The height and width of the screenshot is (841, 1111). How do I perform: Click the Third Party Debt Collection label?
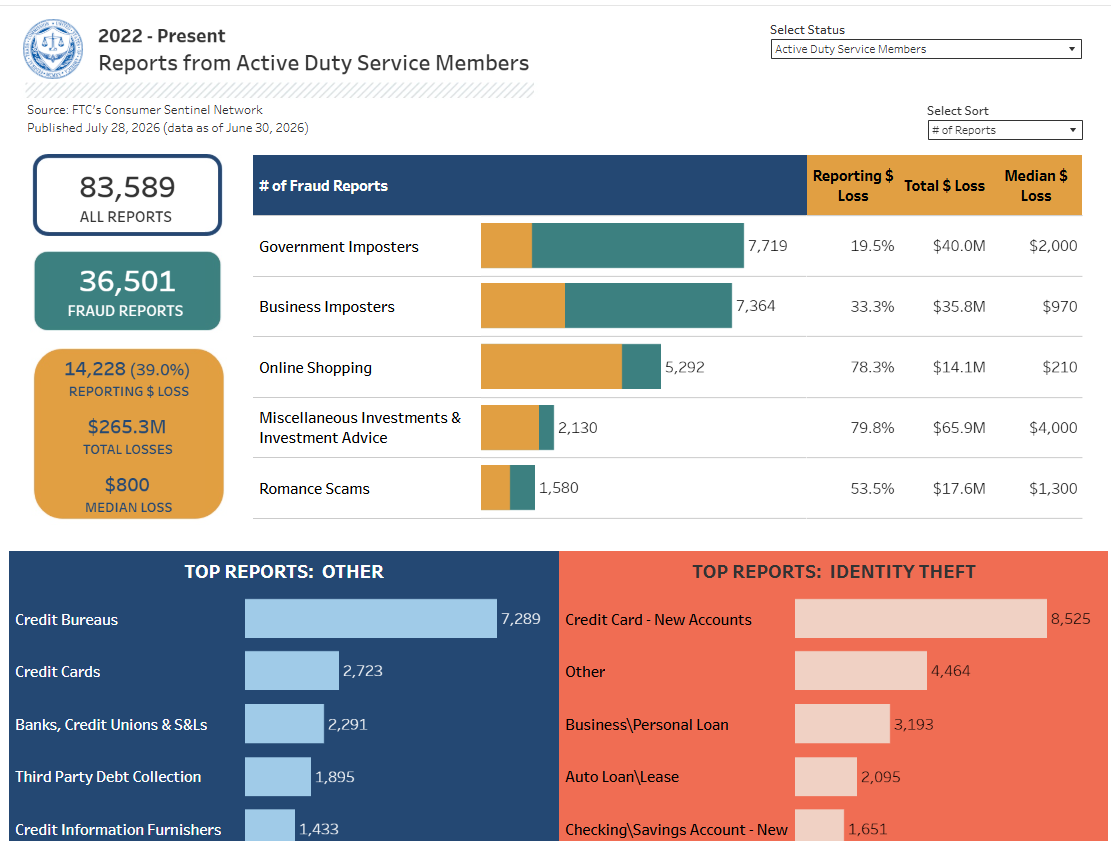[x=108, y=777]
